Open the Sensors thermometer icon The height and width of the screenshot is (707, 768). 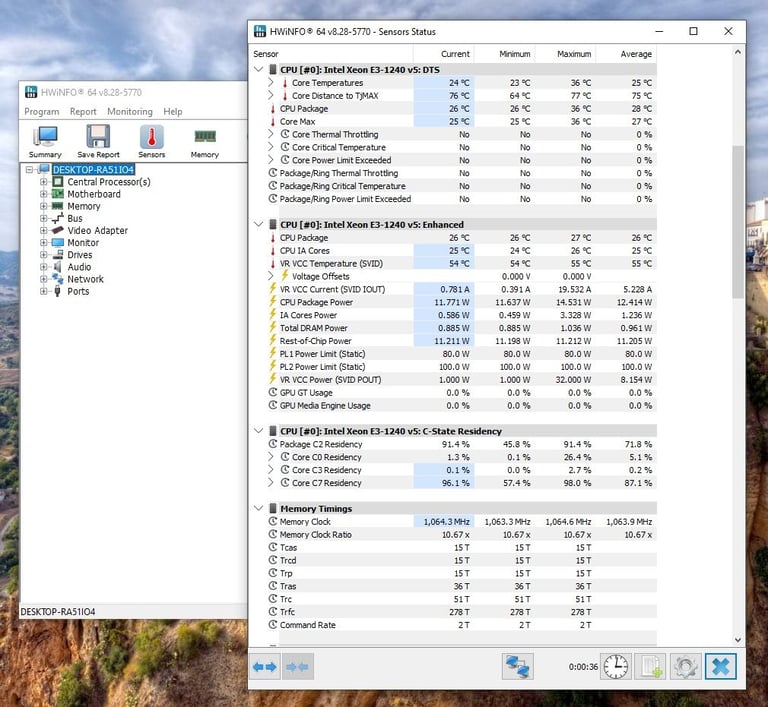click(151, 142)
